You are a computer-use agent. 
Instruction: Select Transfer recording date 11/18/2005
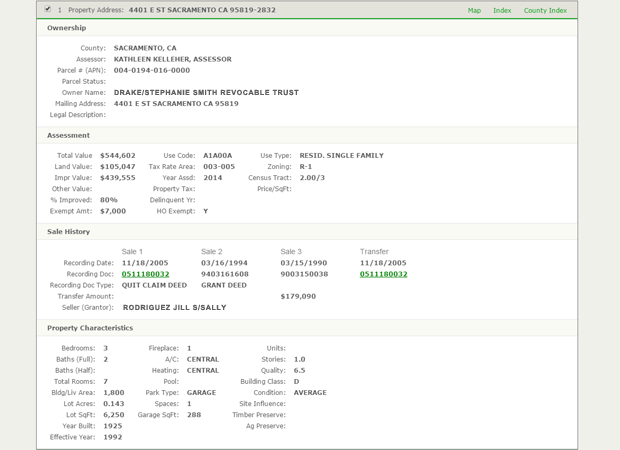click(x=383, y=263)
